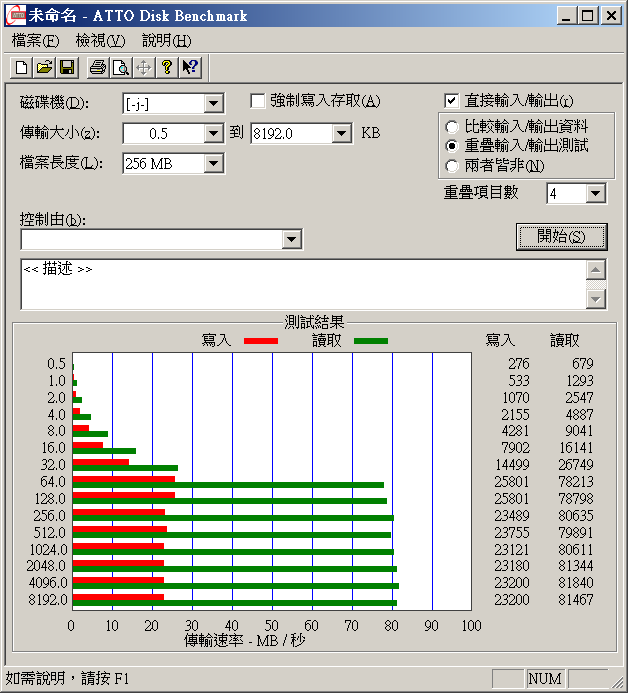This screenshot has height=693, width=628.
Task: Click the KB unit label
Action: [x=370, y=133]
